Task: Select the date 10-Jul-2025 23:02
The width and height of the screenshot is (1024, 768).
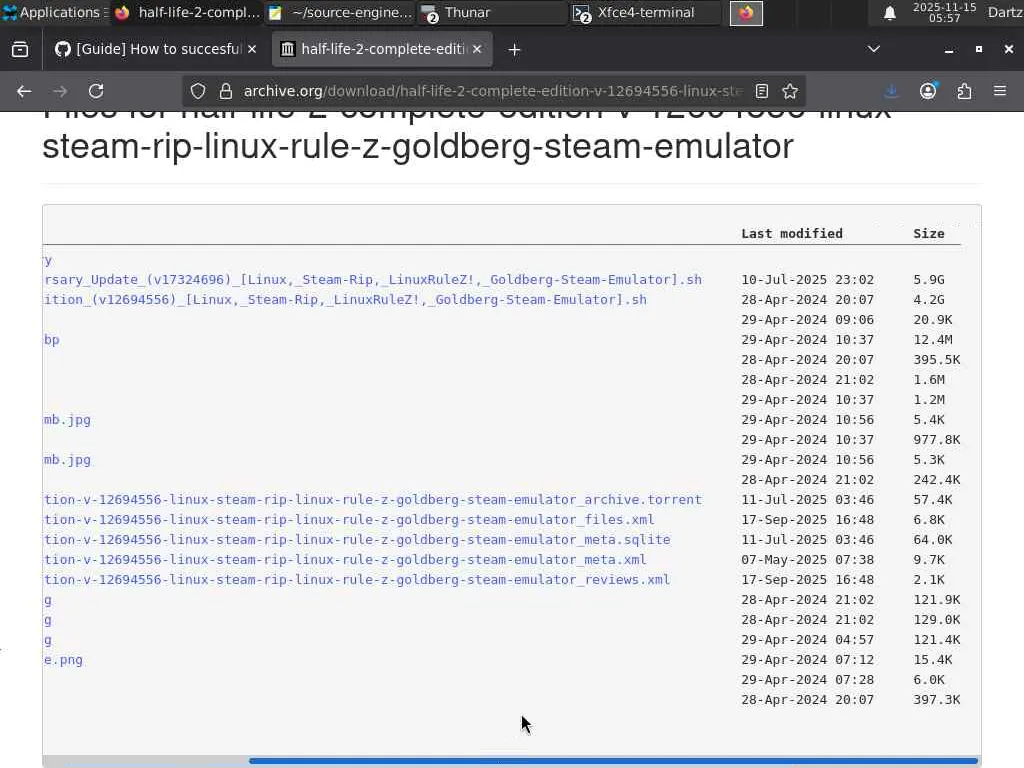Action: tap(807, 280)
